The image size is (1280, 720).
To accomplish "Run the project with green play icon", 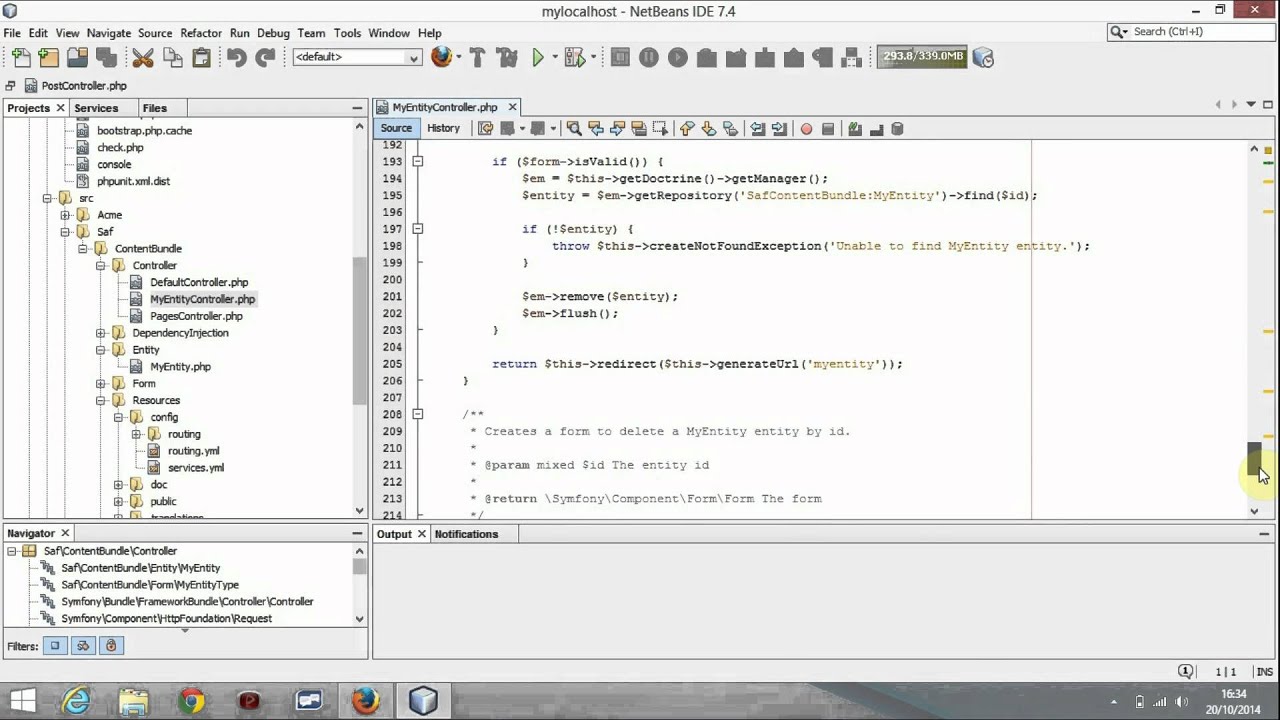I will (538, 57).
